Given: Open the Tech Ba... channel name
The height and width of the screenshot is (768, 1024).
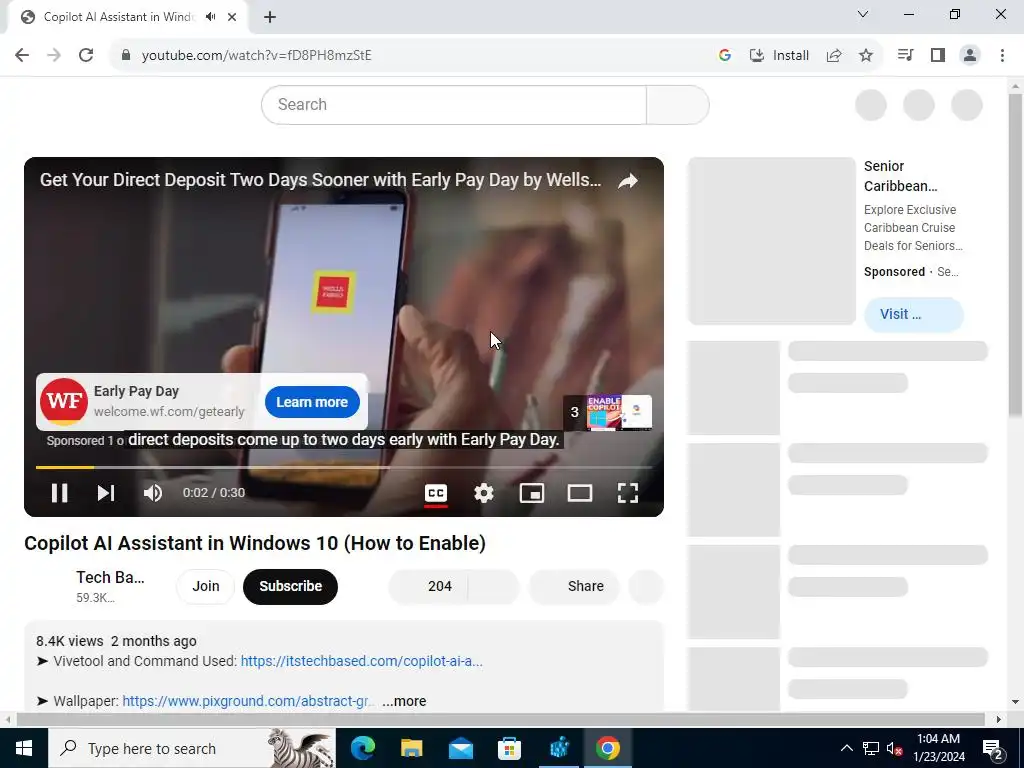Looking at the screenshot, I should click(110, 577).
